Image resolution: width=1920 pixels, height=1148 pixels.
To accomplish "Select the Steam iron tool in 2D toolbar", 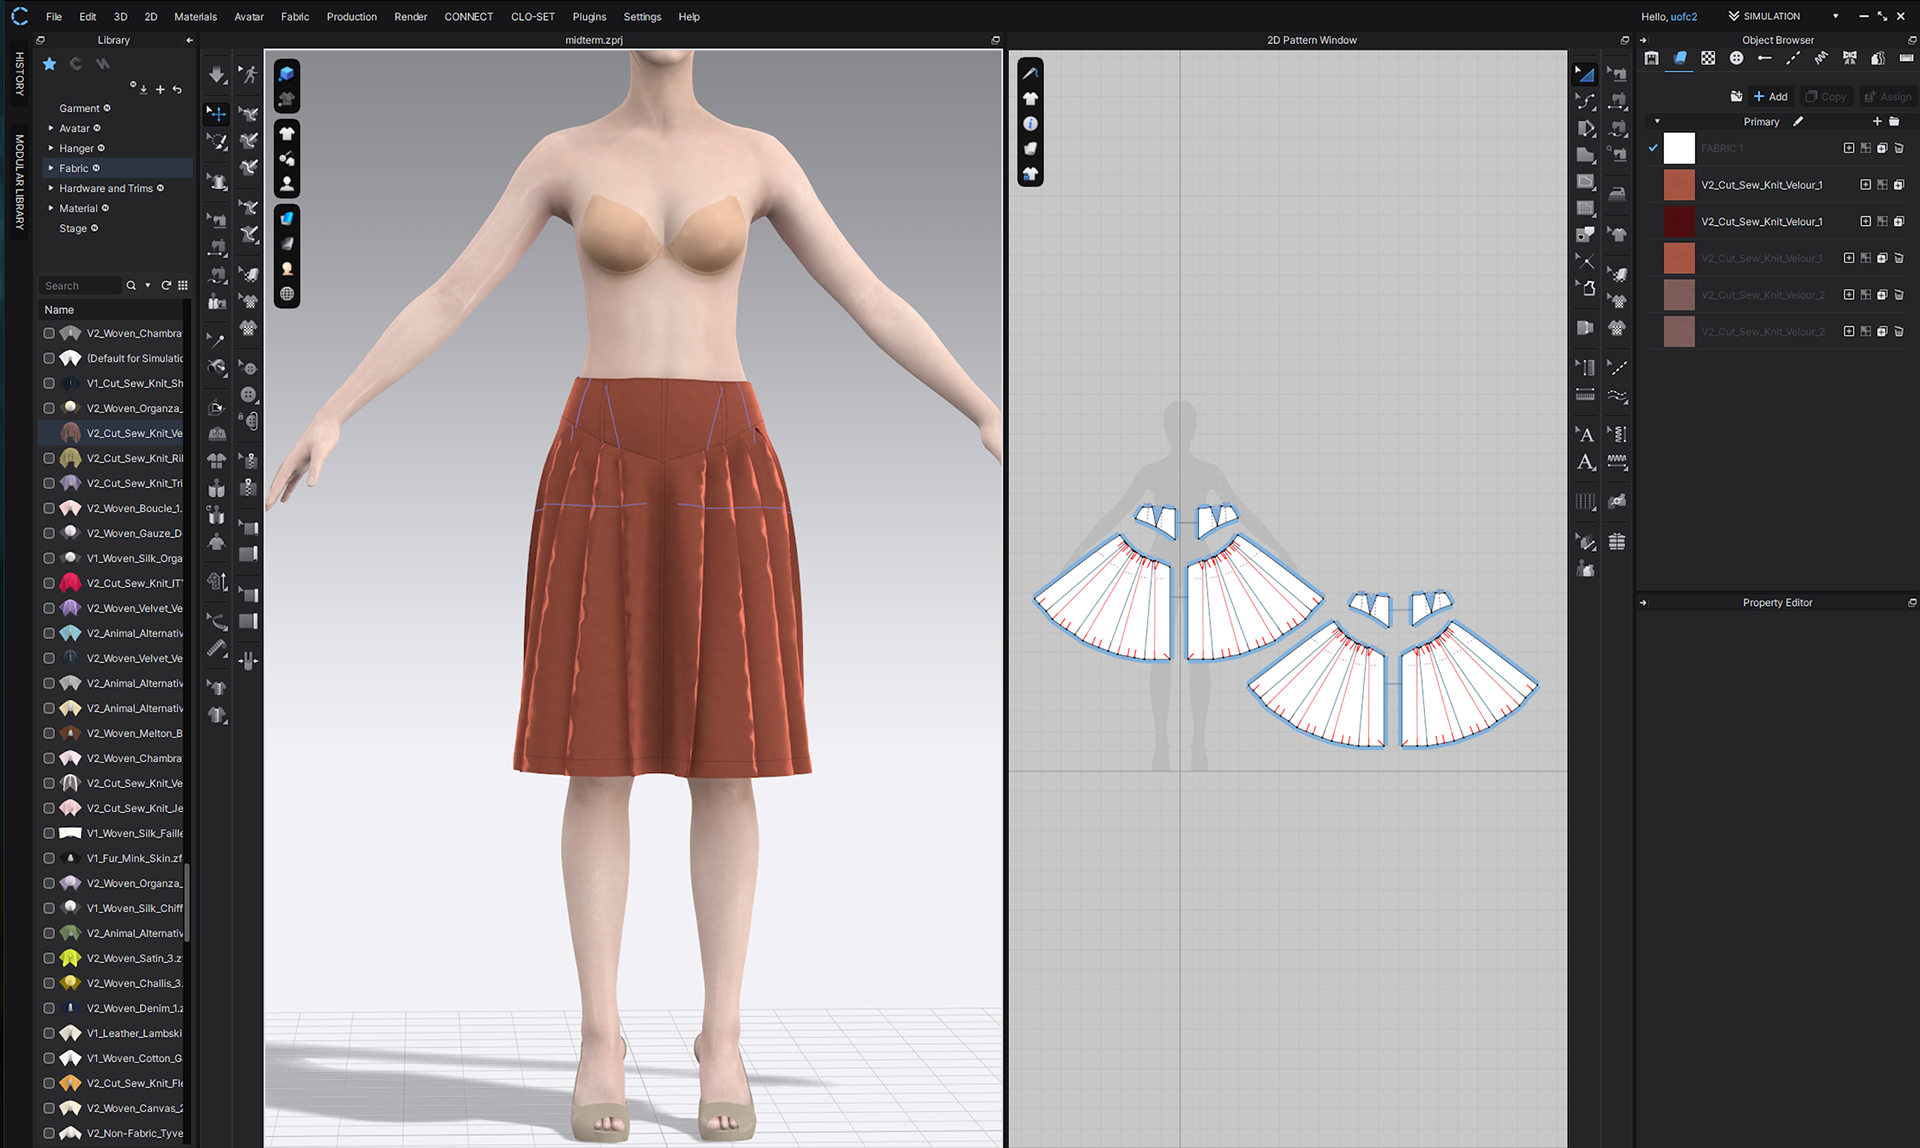I will pyautogui.click(x=1617, y=194).
